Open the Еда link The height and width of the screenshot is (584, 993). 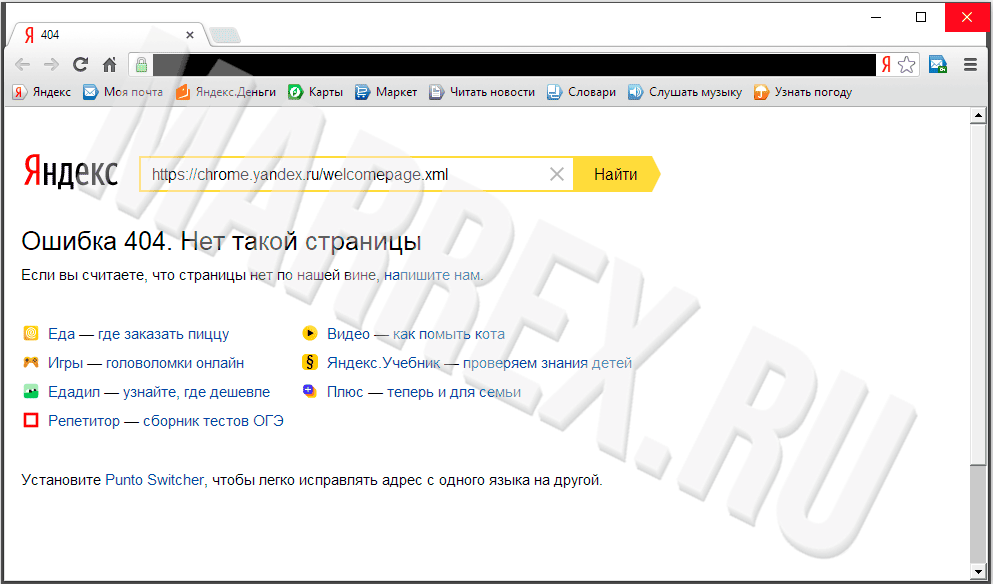tap(139, 334)
